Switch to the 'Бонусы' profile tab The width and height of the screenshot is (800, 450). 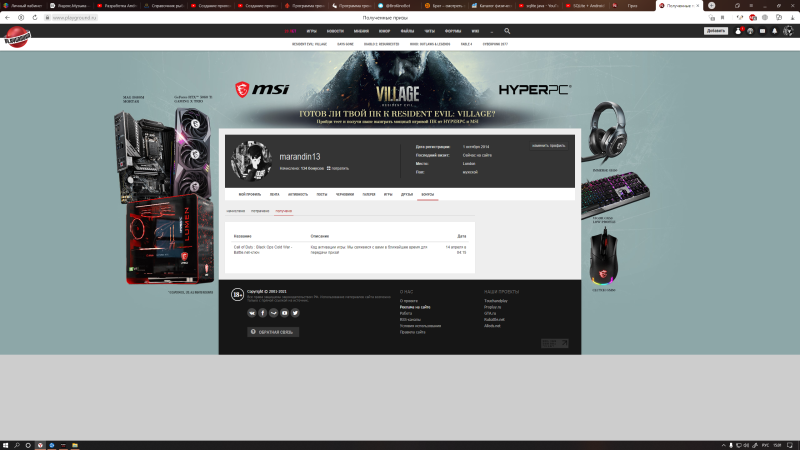pos(428,194)
